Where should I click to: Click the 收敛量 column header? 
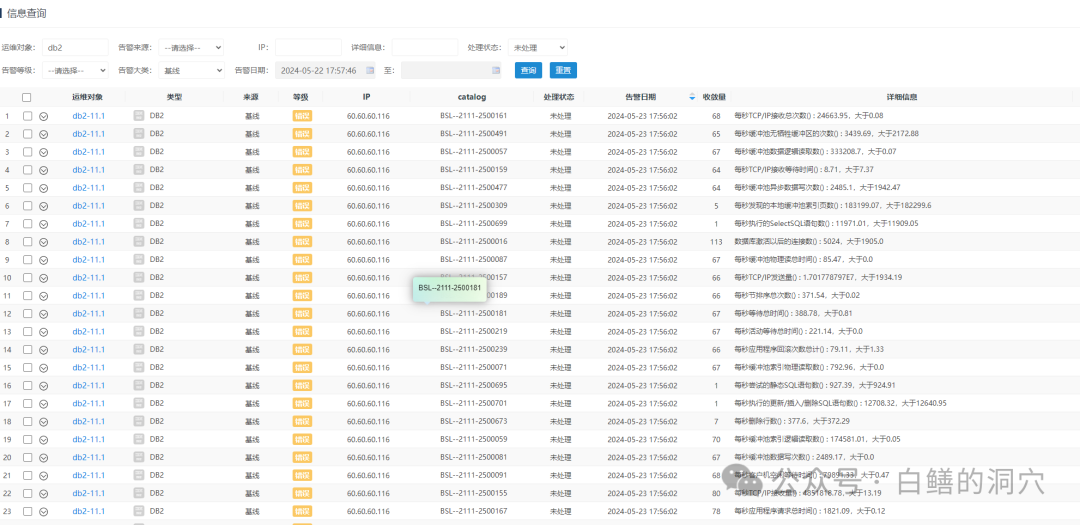pyautogui.click(x=714, y=97)
